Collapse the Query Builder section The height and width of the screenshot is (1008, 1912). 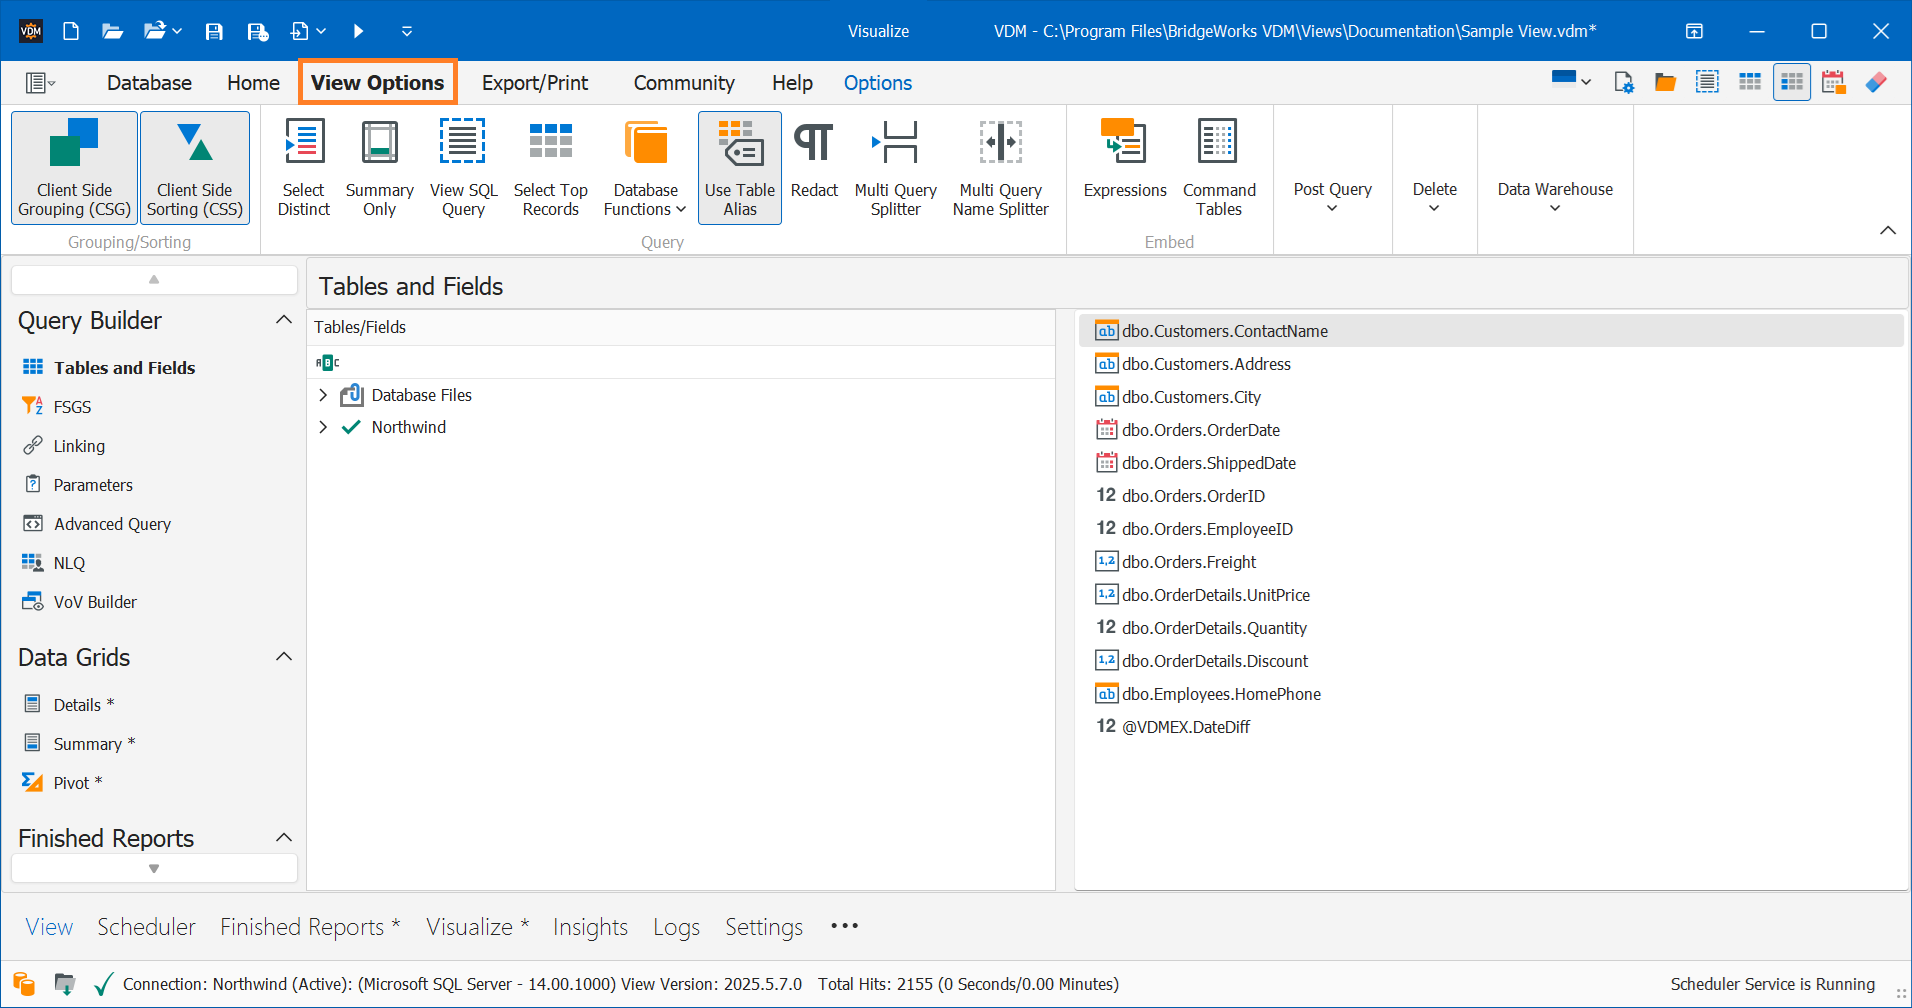coord(284,320)
